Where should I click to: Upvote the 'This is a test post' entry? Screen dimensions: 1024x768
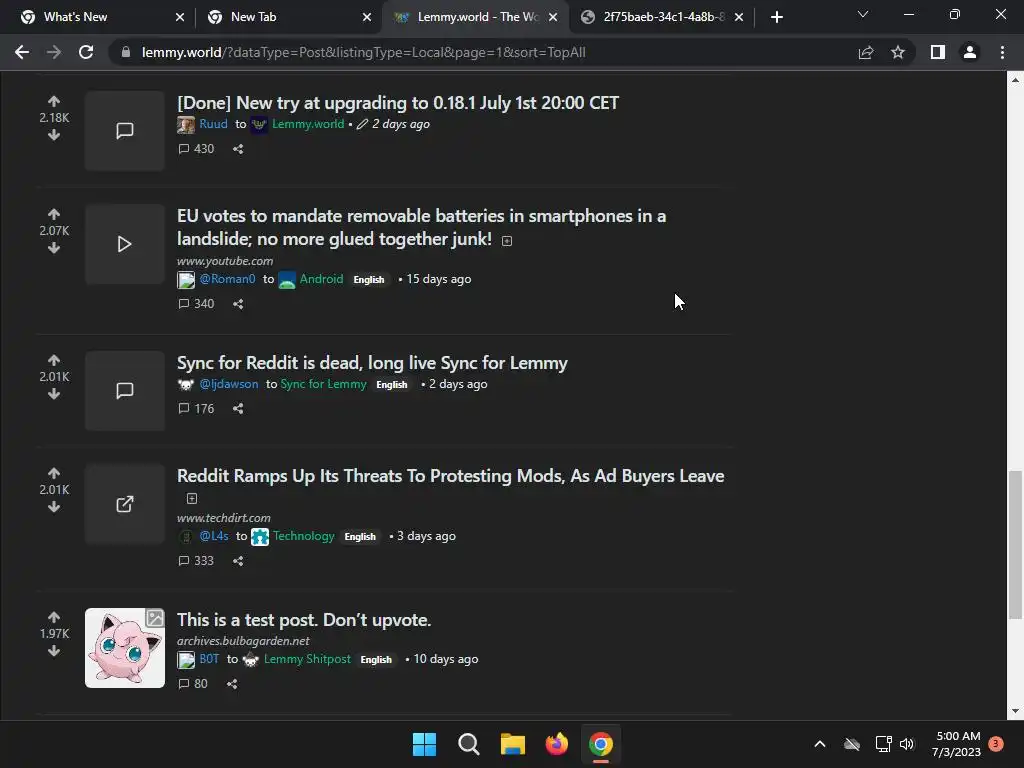pos(54,617)
